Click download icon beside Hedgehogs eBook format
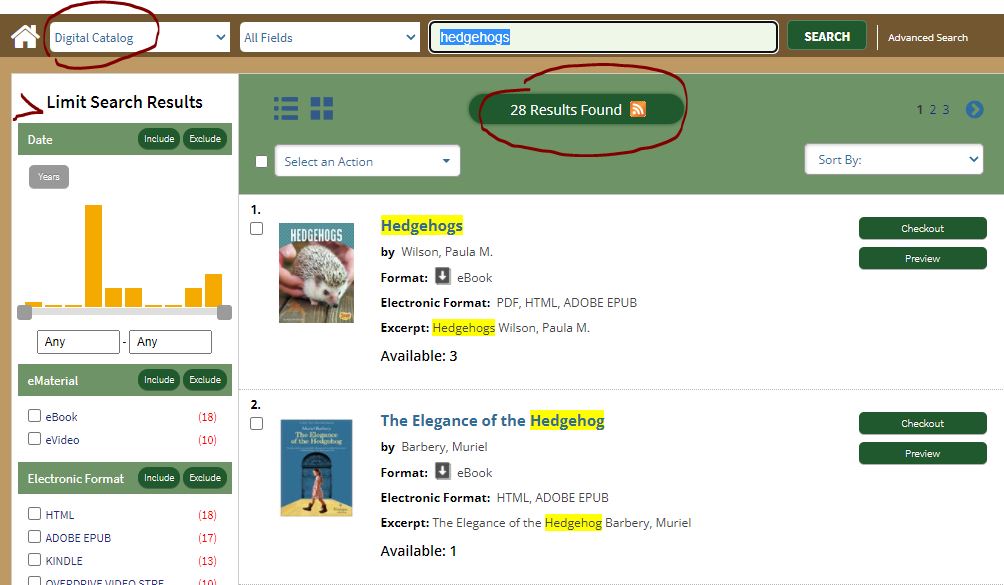 (x=442, y=276)
